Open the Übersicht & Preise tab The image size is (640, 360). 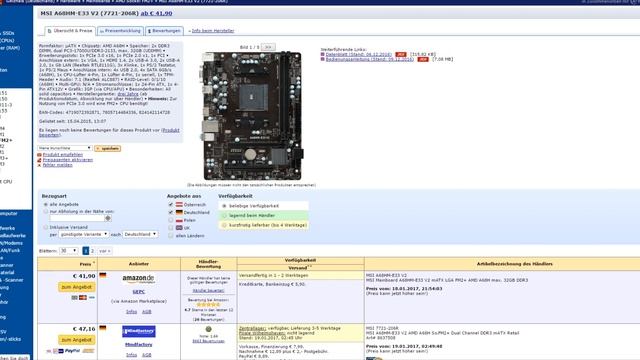click(x=70, y=31)
